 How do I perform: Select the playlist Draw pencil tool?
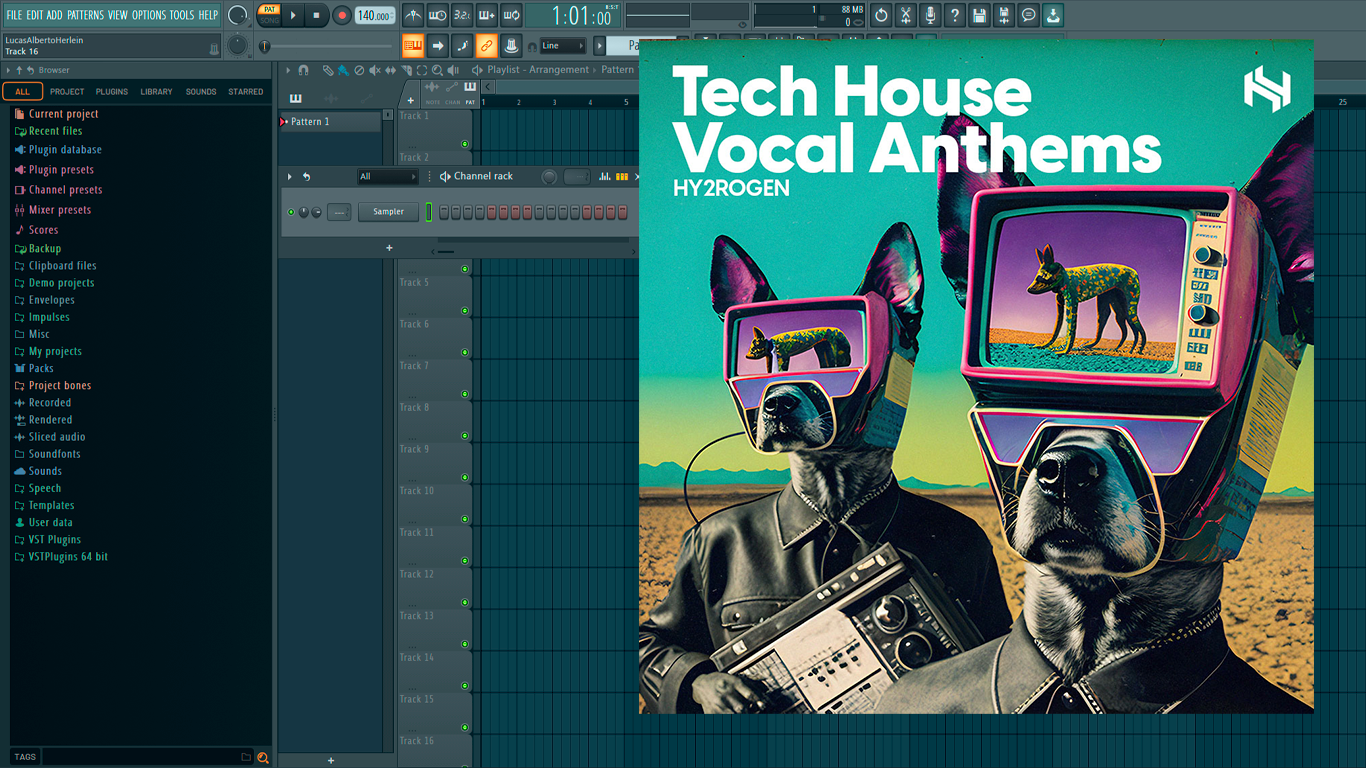point(328,70)
